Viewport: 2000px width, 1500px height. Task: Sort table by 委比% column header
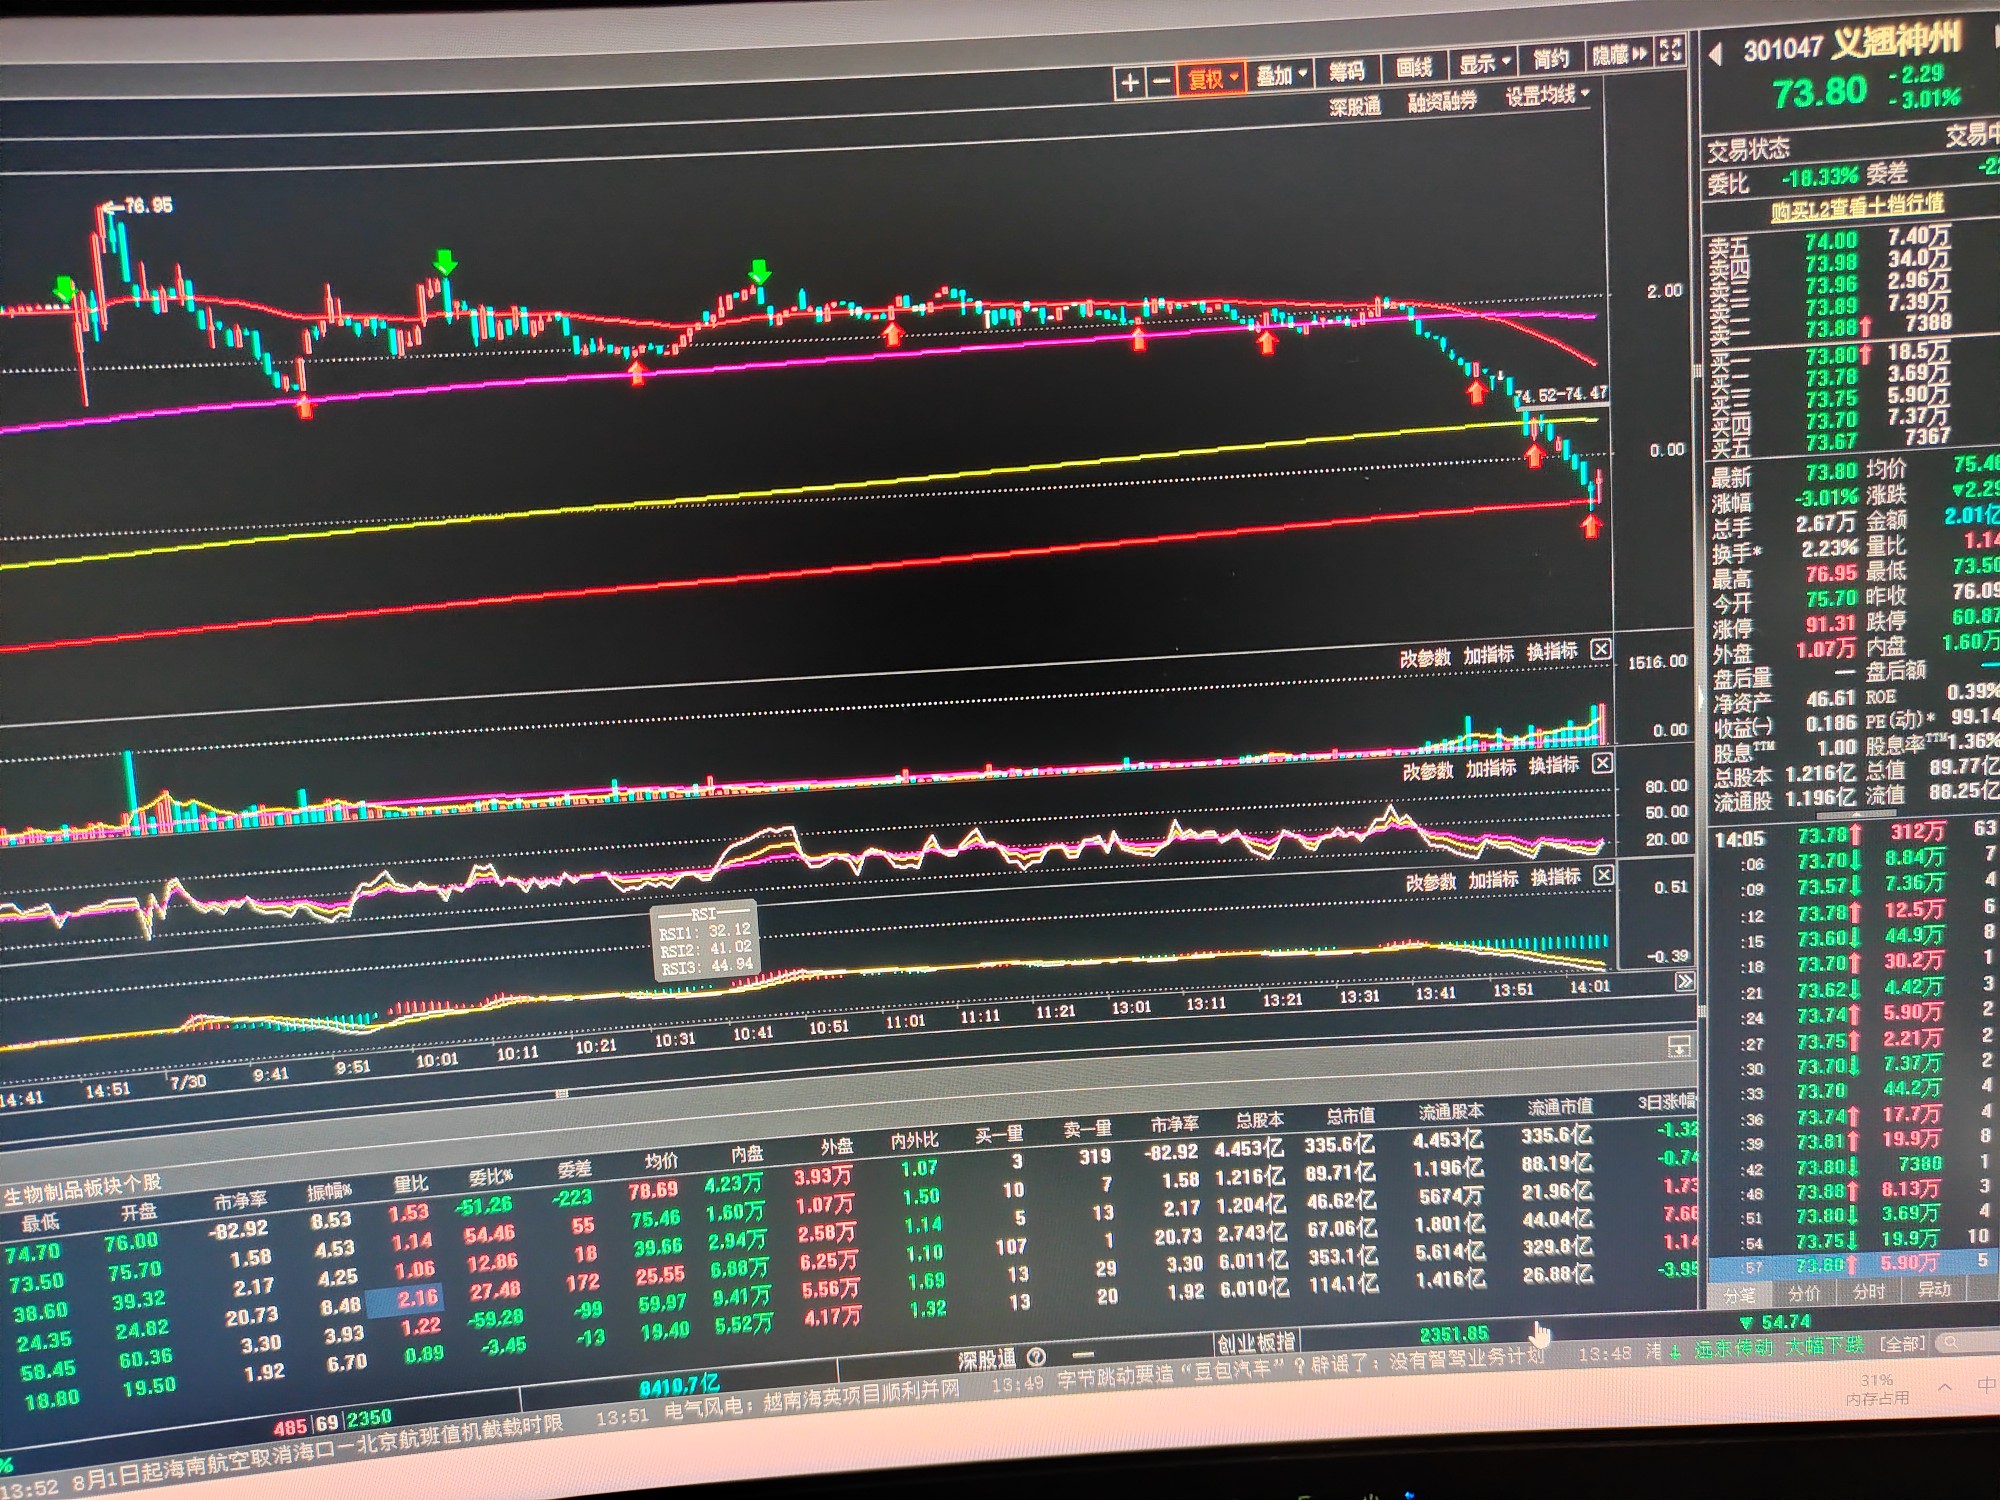coord(490,1176)
